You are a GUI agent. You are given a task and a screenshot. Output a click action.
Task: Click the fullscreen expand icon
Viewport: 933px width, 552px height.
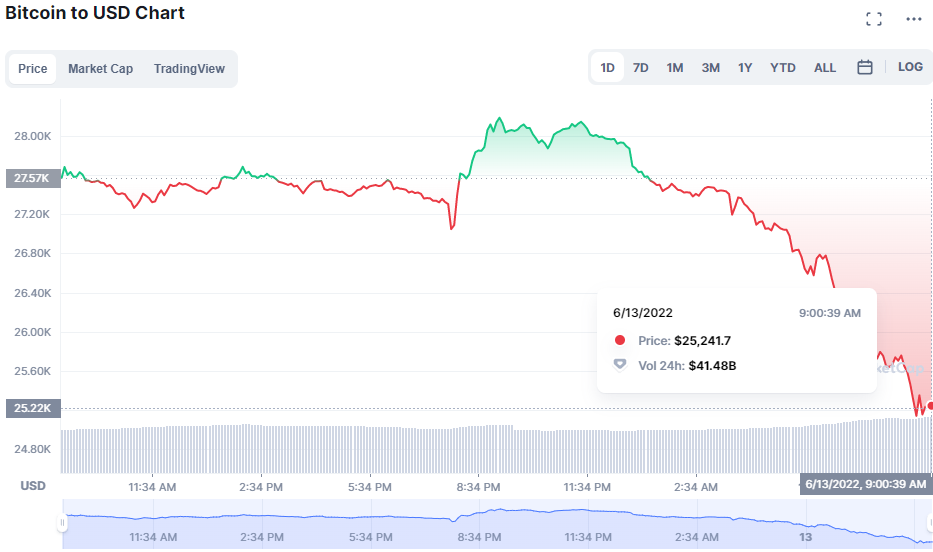click(x=873, y=19)
